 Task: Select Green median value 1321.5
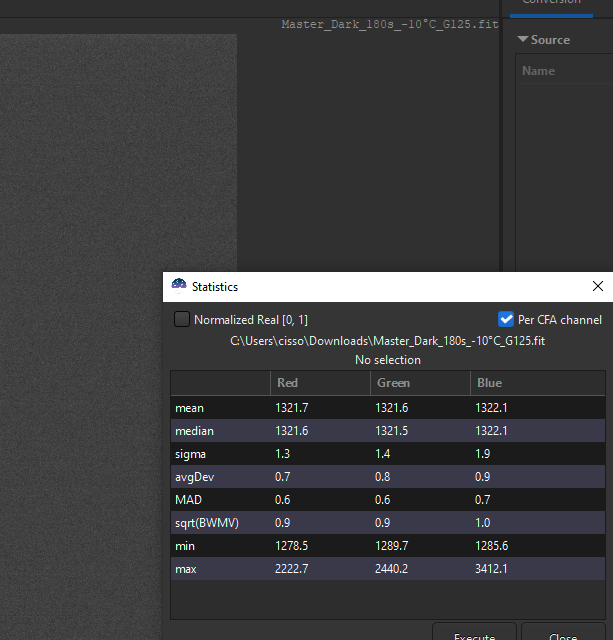point(391,431)
